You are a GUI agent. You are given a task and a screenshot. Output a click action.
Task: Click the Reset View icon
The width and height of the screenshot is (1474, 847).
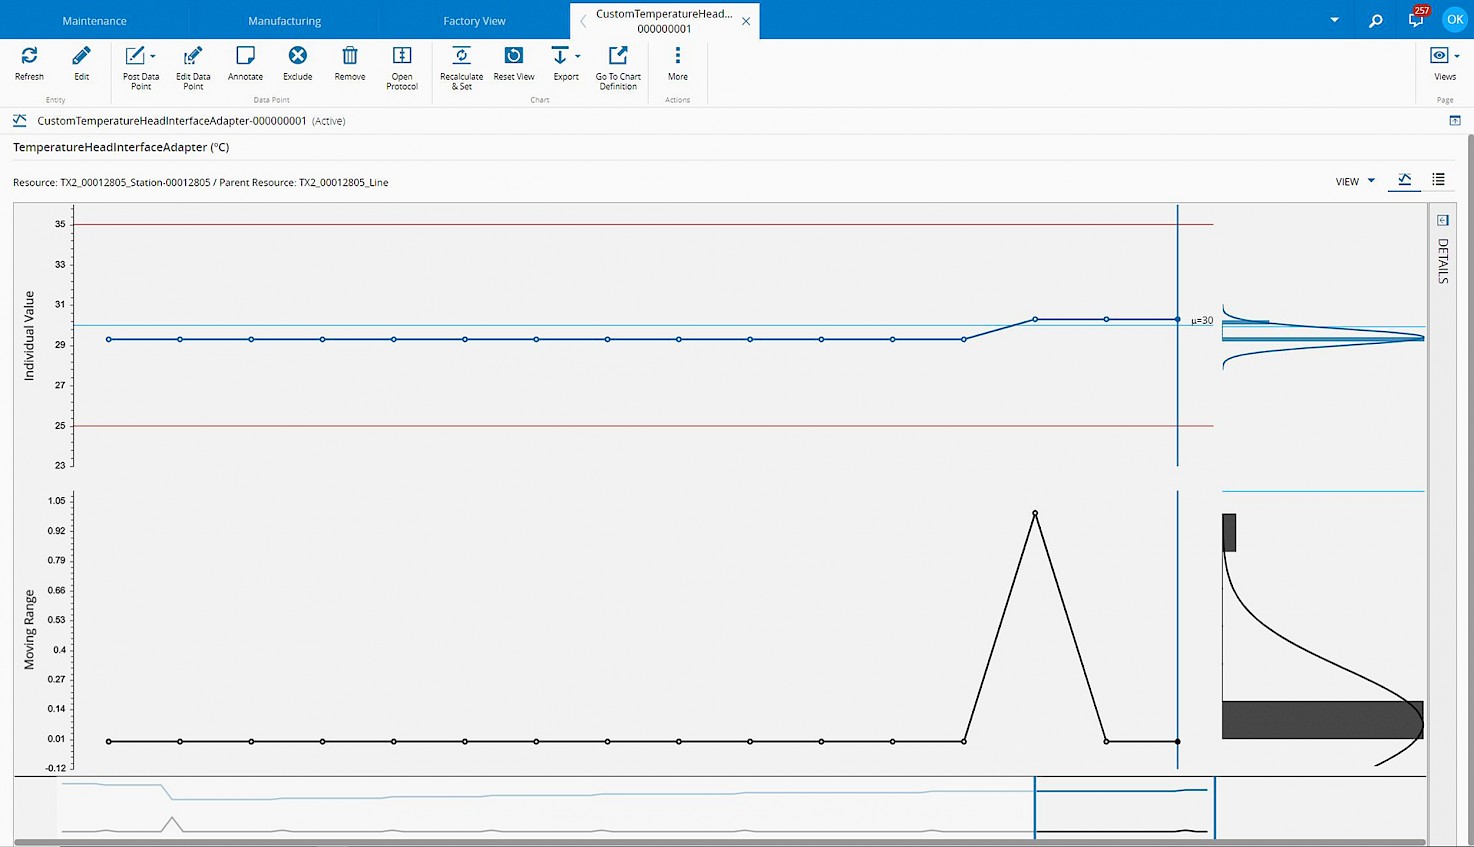point(513,56)
